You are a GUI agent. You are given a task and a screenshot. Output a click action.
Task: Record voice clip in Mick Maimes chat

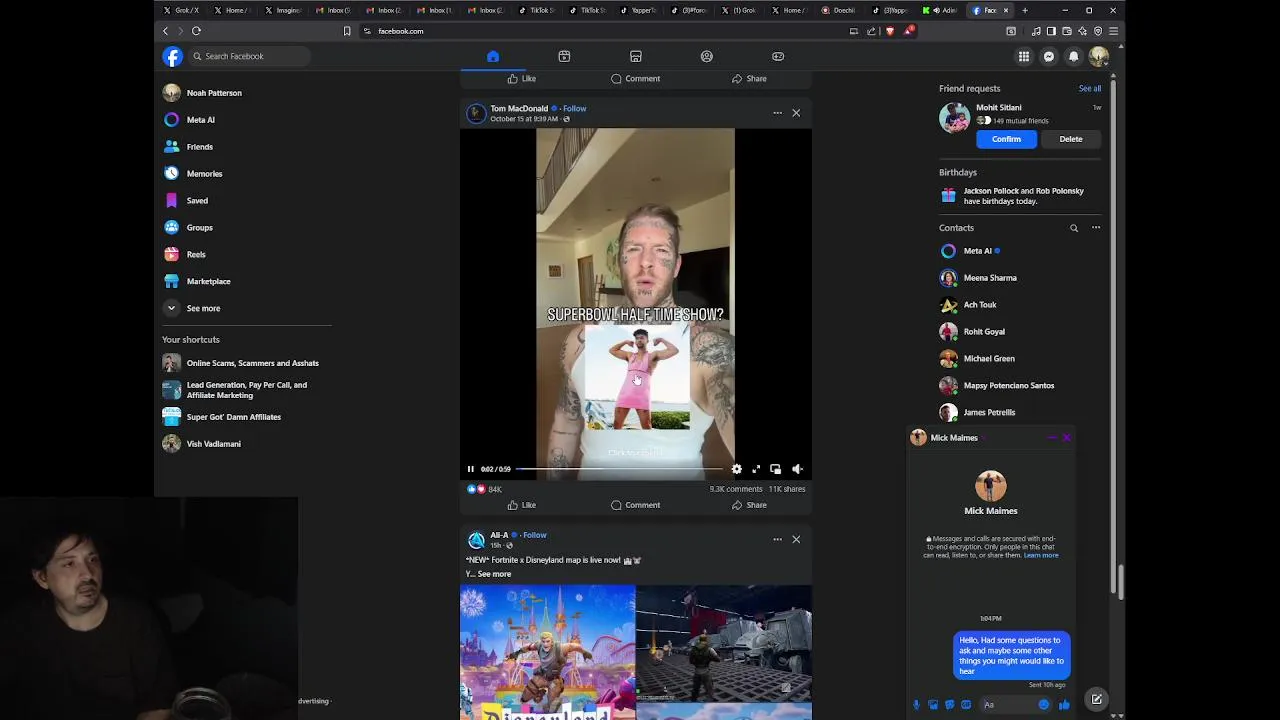pos(916,705)
